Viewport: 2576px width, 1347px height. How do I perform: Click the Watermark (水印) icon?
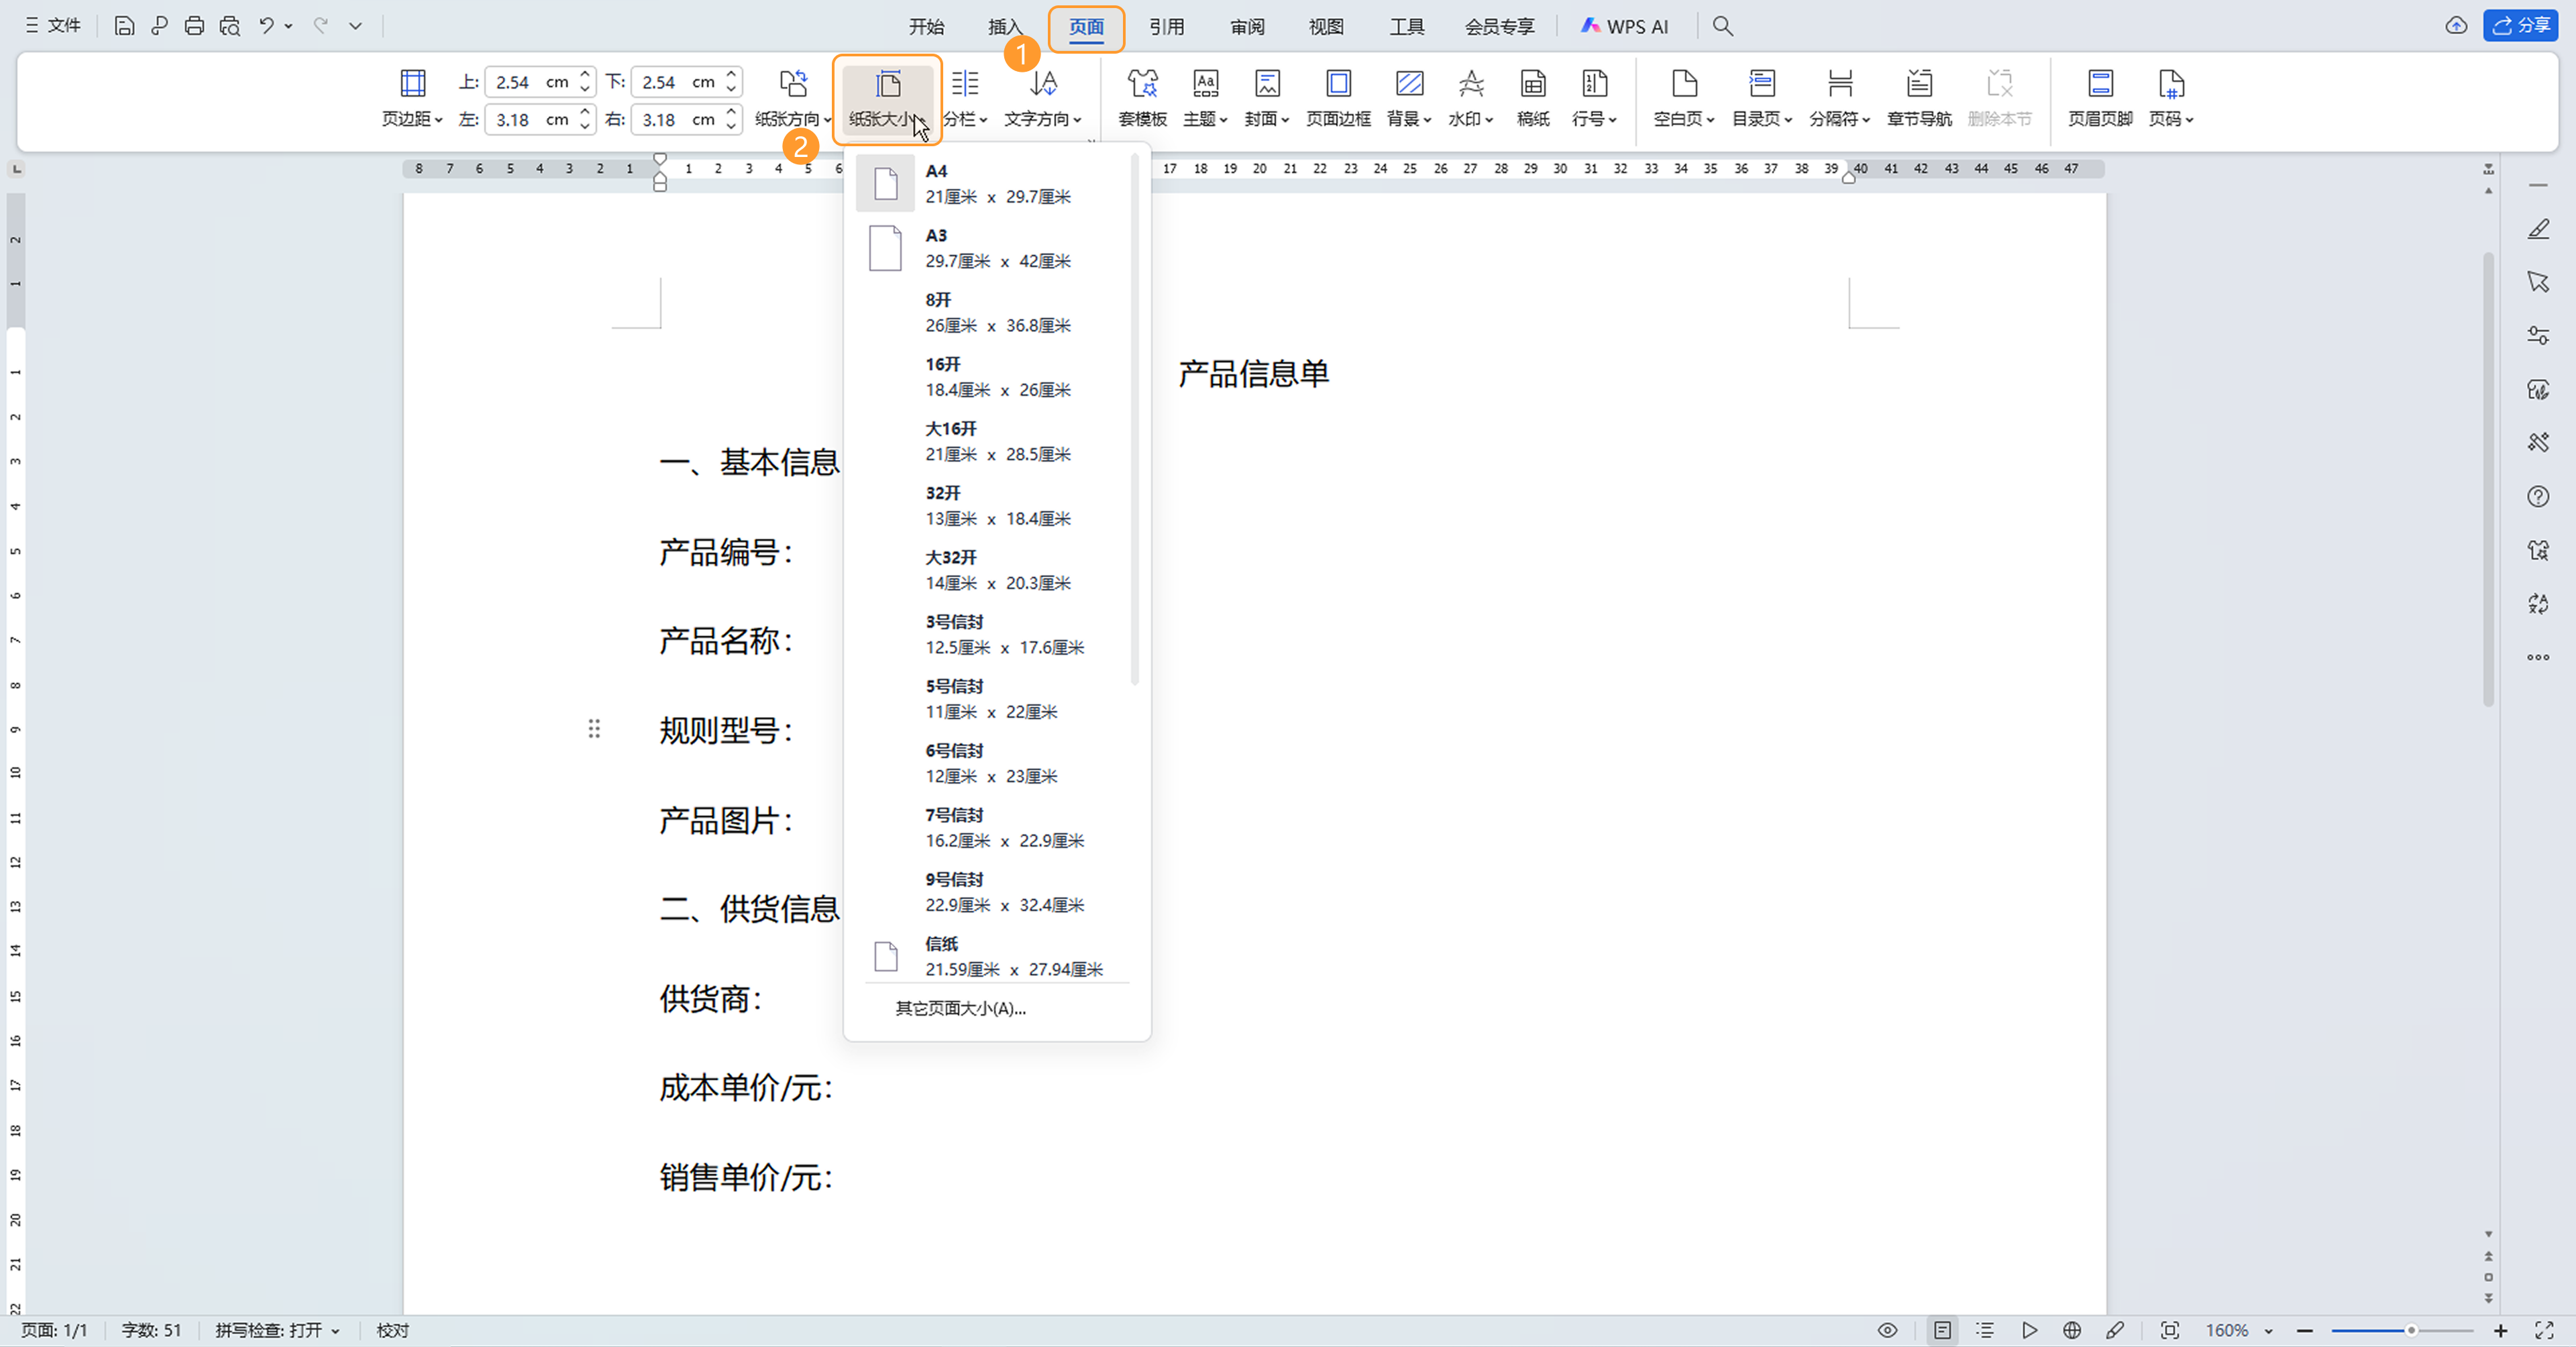[x=1470, y=97]
